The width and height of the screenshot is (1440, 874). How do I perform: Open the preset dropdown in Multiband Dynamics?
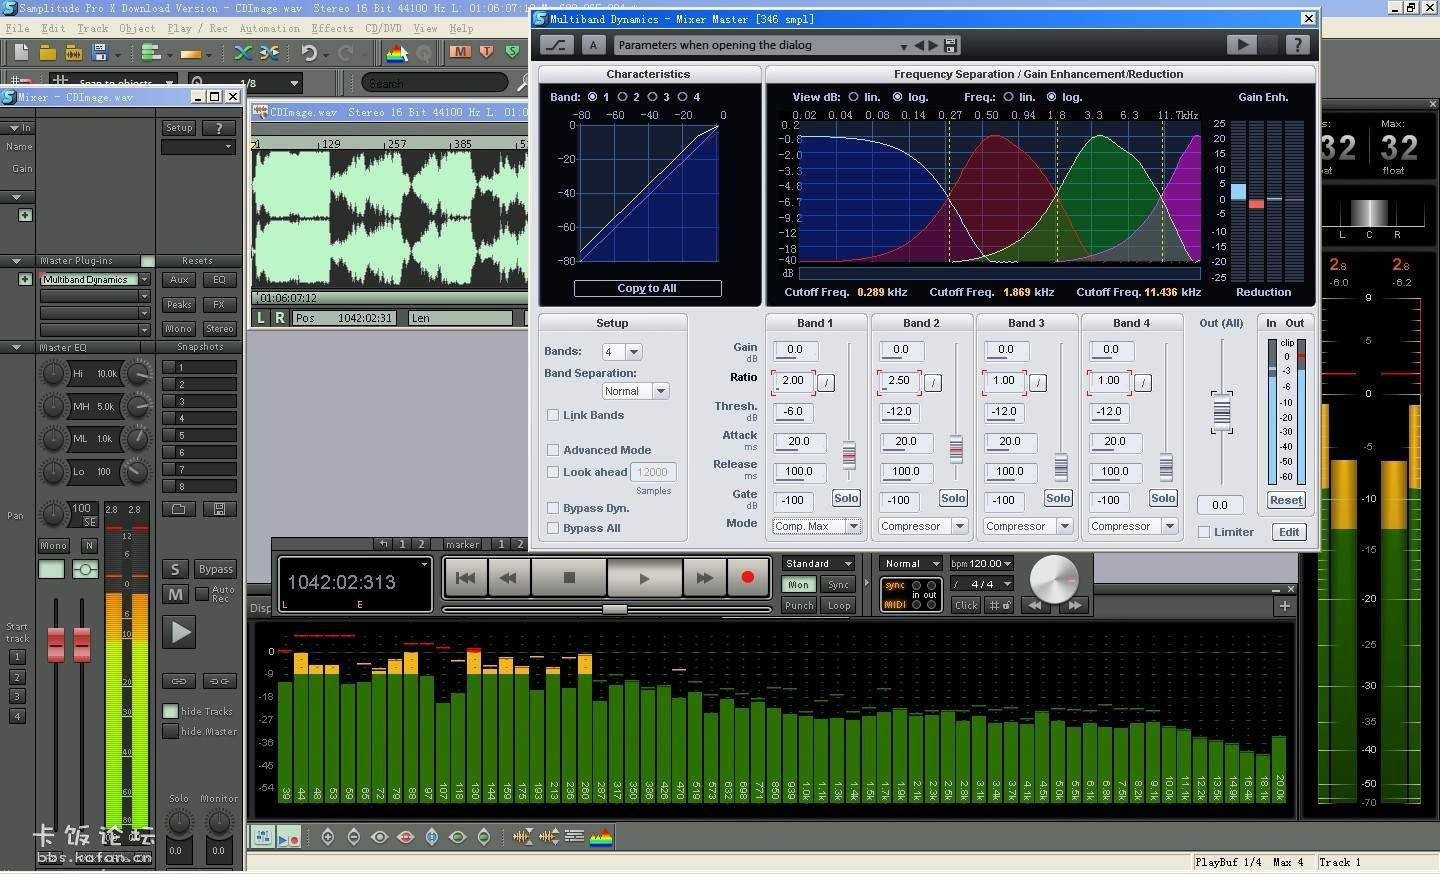point(903,46)
